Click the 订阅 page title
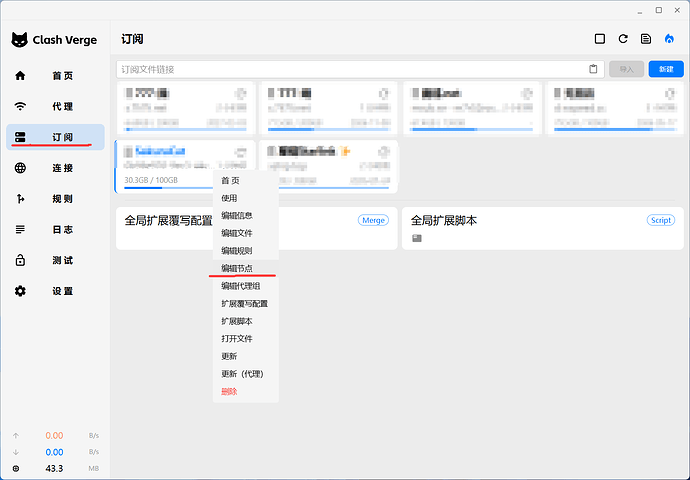Image resolution: width=690 pixels, height=480 pixels. coord(132,39)
